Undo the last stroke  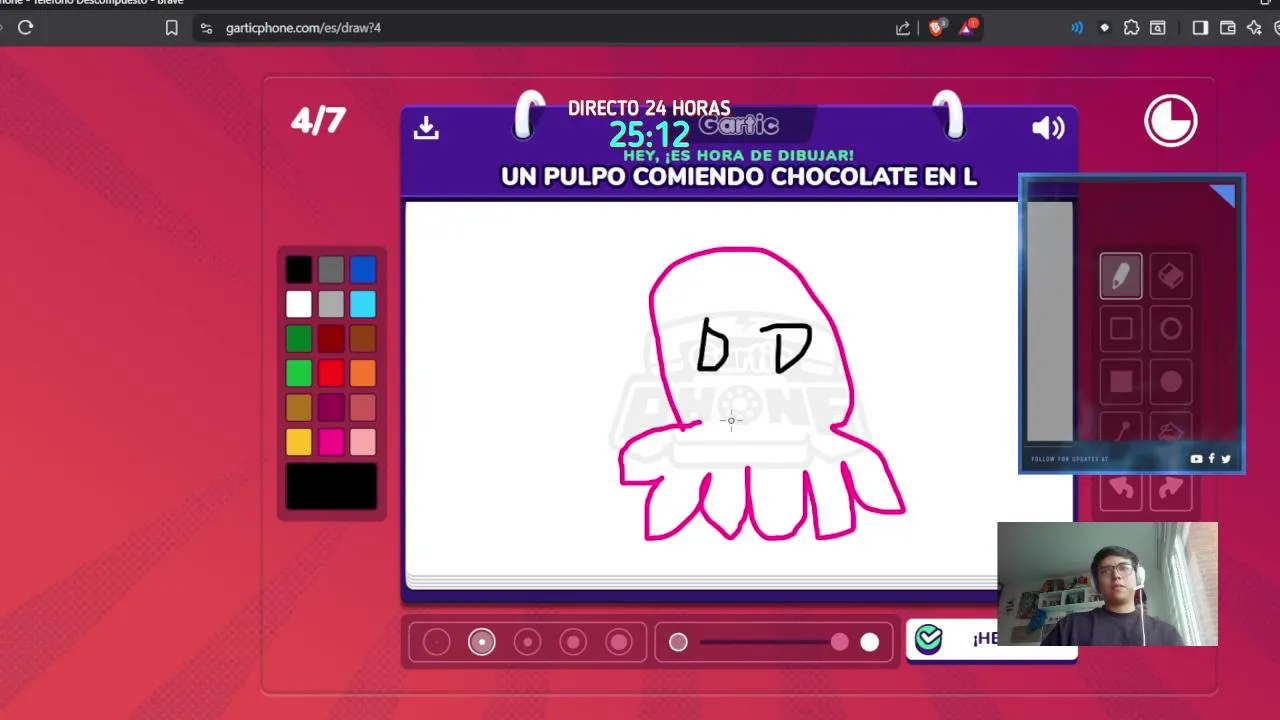click(x=1120, y=488)
